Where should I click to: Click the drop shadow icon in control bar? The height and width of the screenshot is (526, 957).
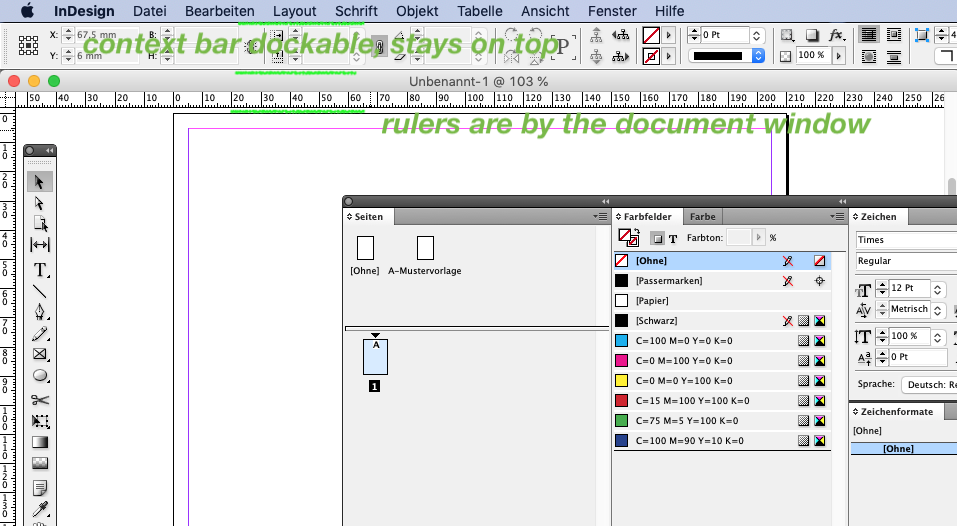[811, 35]
